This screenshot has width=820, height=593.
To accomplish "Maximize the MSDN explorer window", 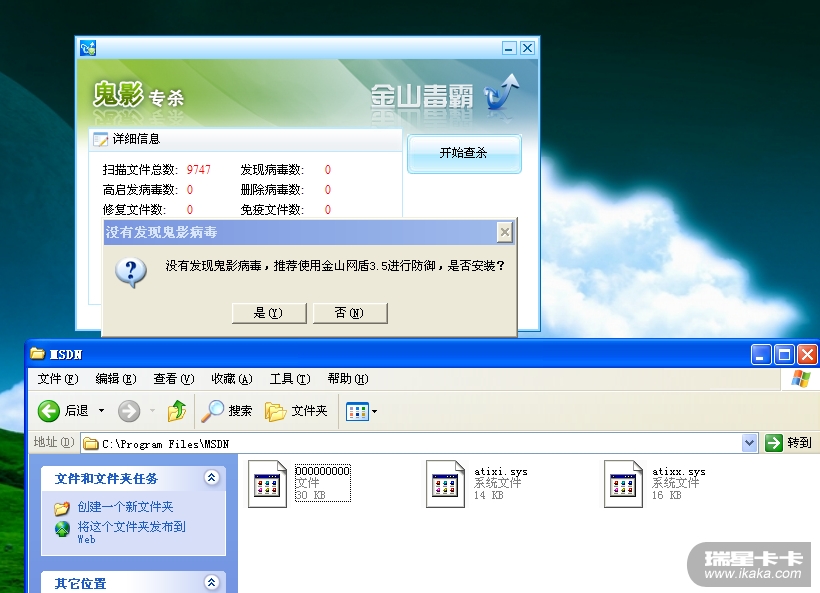I will pos(784,355).
